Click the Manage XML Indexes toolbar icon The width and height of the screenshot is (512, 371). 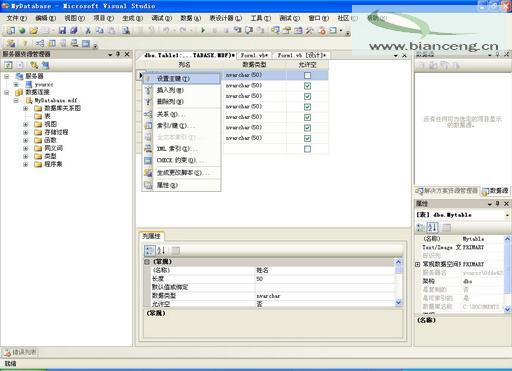pyautogui.click(x=75, y=44)
